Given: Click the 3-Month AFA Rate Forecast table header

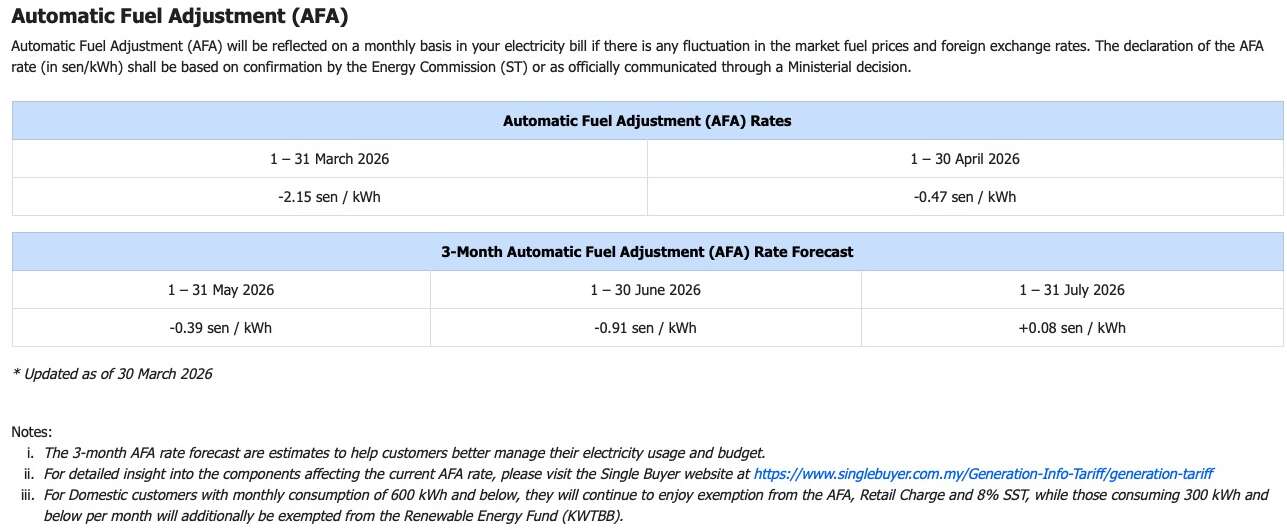Looking at the screenshot, I should [x=647, y=252].
